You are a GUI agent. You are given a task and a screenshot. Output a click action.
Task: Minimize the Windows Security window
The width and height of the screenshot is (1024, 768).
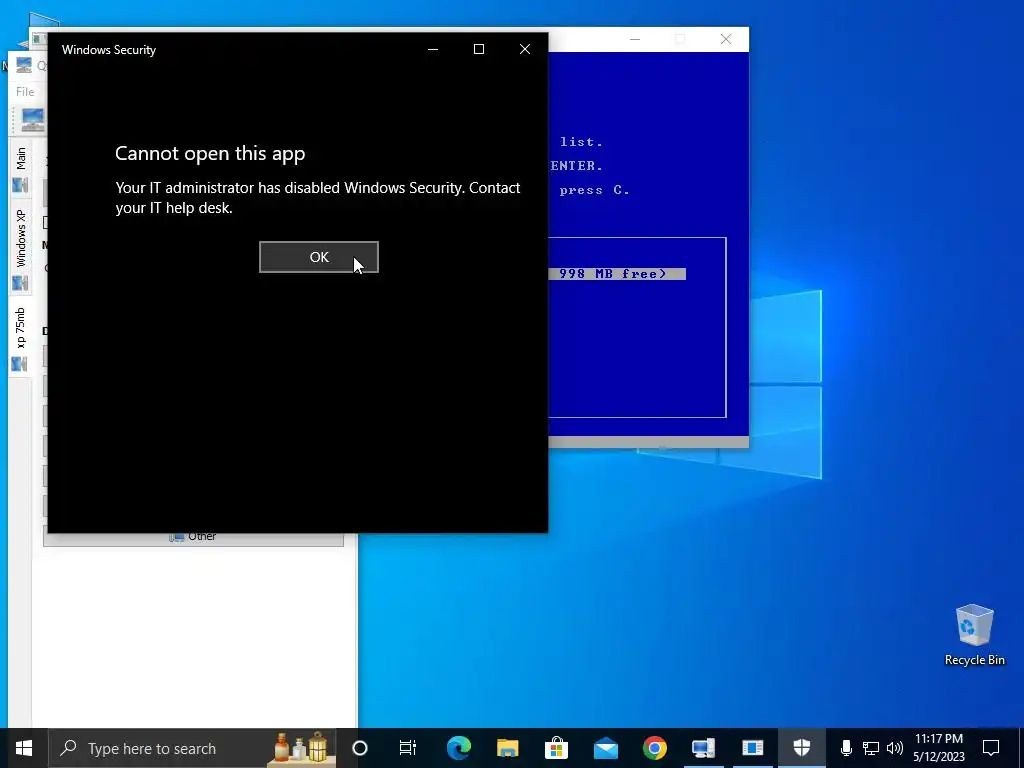(433, 50)
